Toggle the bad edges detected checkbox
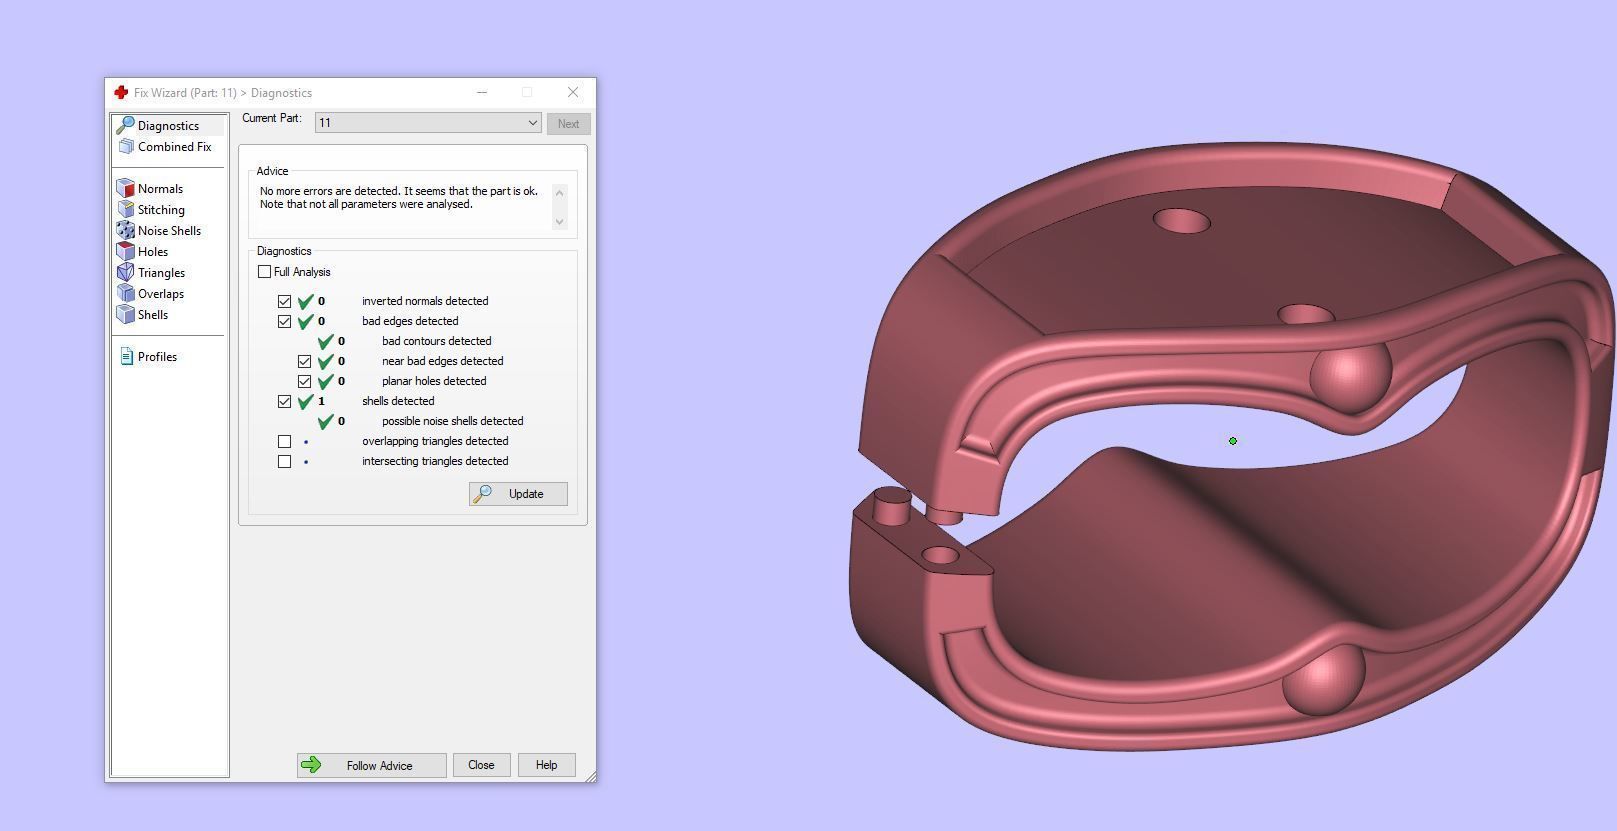 [x=284, y=321]
